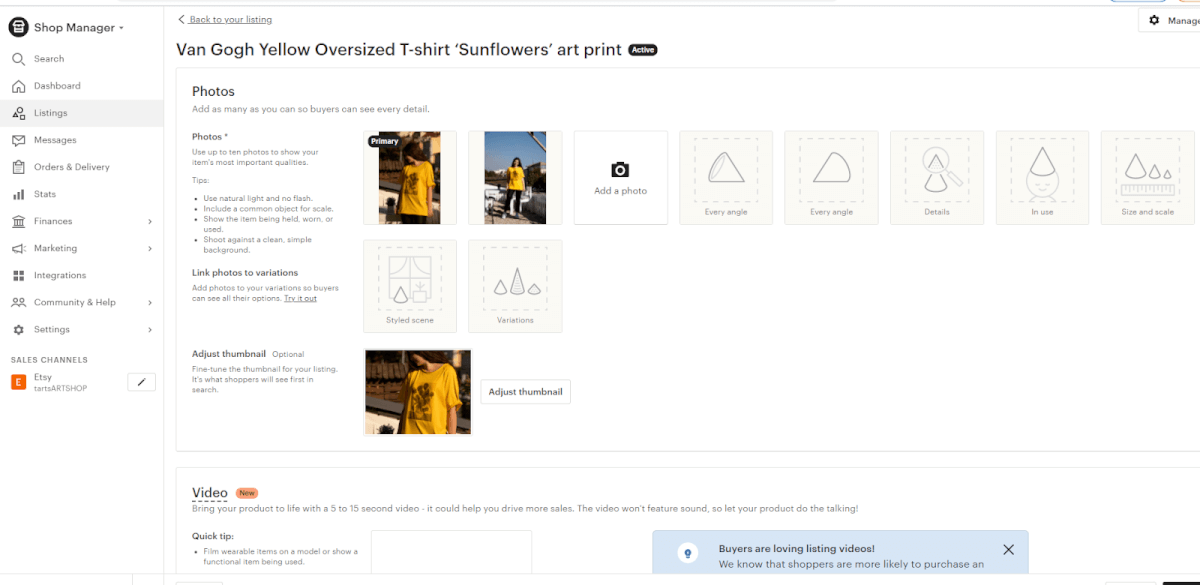
Task: Open the Shop Manager dropdown arrow
Action: (122, 28)
